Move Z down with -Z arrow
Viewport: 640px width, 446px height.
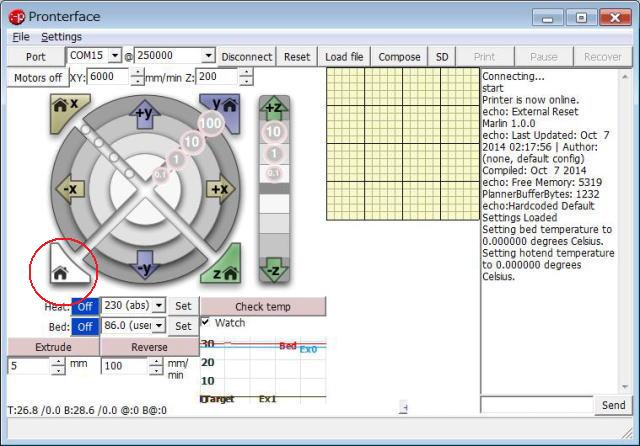click(x=274, y=269)
